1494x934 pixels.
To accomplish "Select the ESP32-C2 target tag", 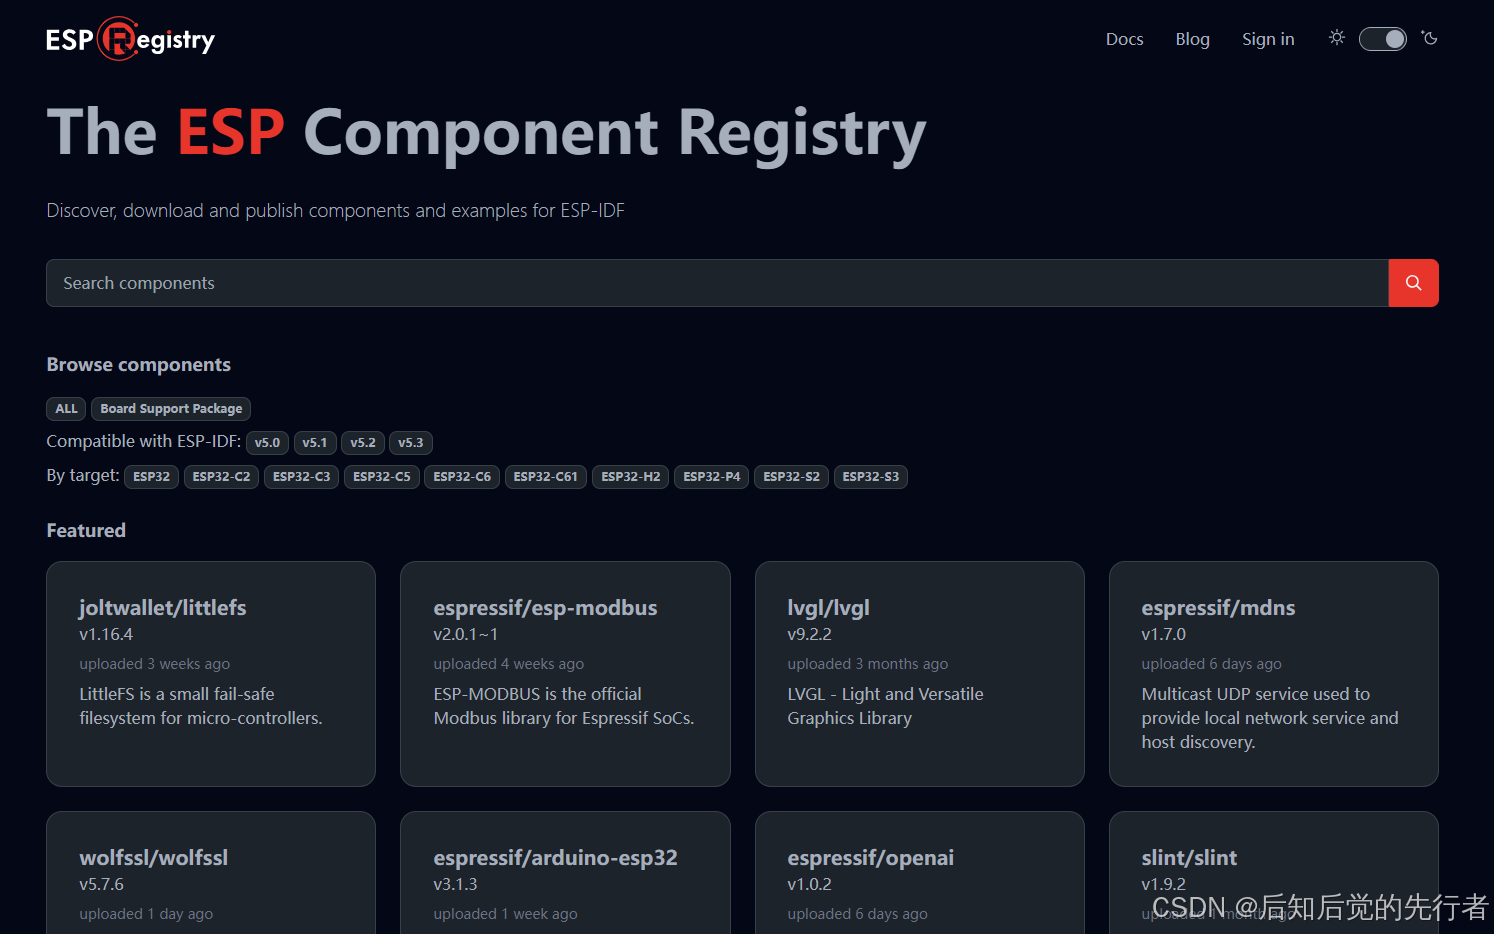I will [x=222, y=477].
